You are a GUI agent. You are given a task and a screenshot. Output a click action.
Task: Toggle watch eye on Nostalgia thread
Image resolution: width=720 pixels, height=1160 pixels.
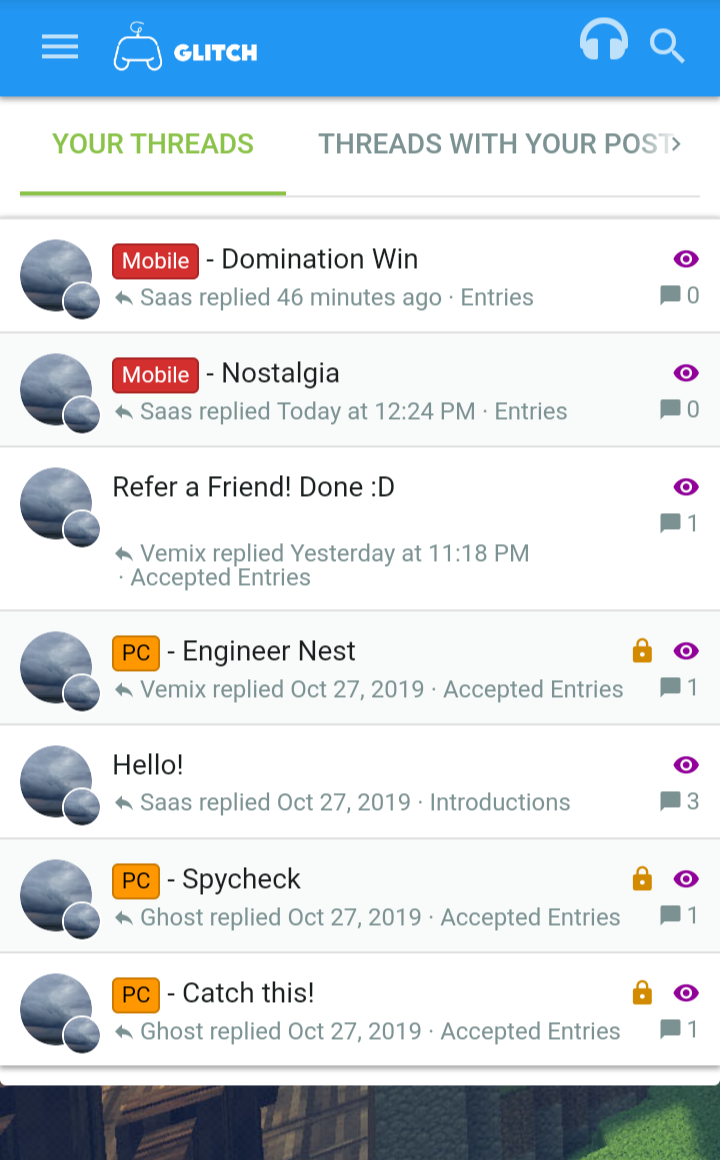686,374
